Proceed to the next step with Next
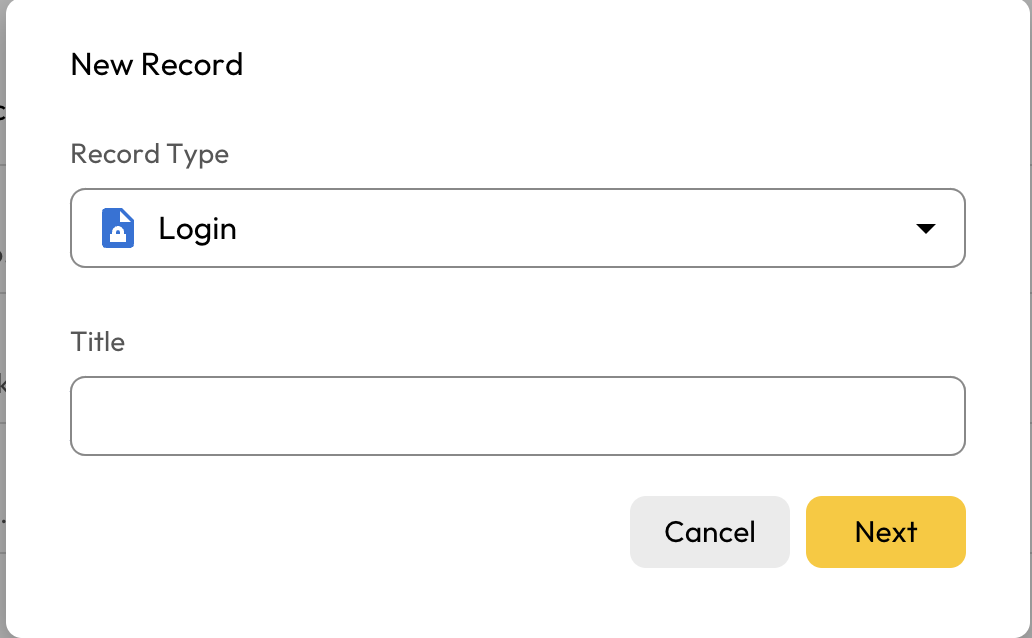This screenshot has height=638, width=1032. click(885, 532)
